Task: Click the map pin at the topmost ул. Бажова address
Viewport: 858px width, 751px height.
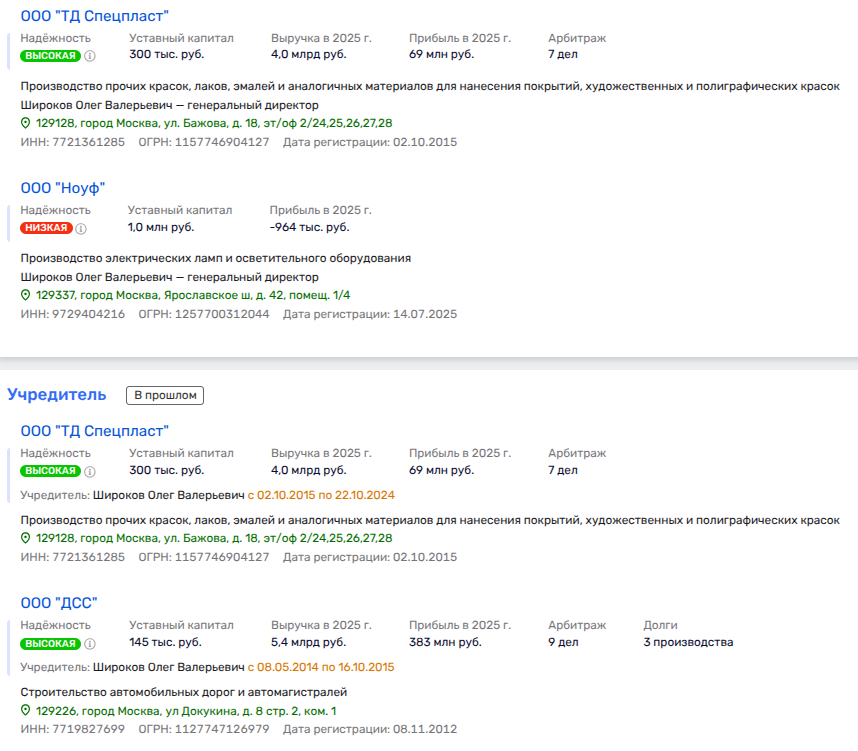Action: point(26,123)
